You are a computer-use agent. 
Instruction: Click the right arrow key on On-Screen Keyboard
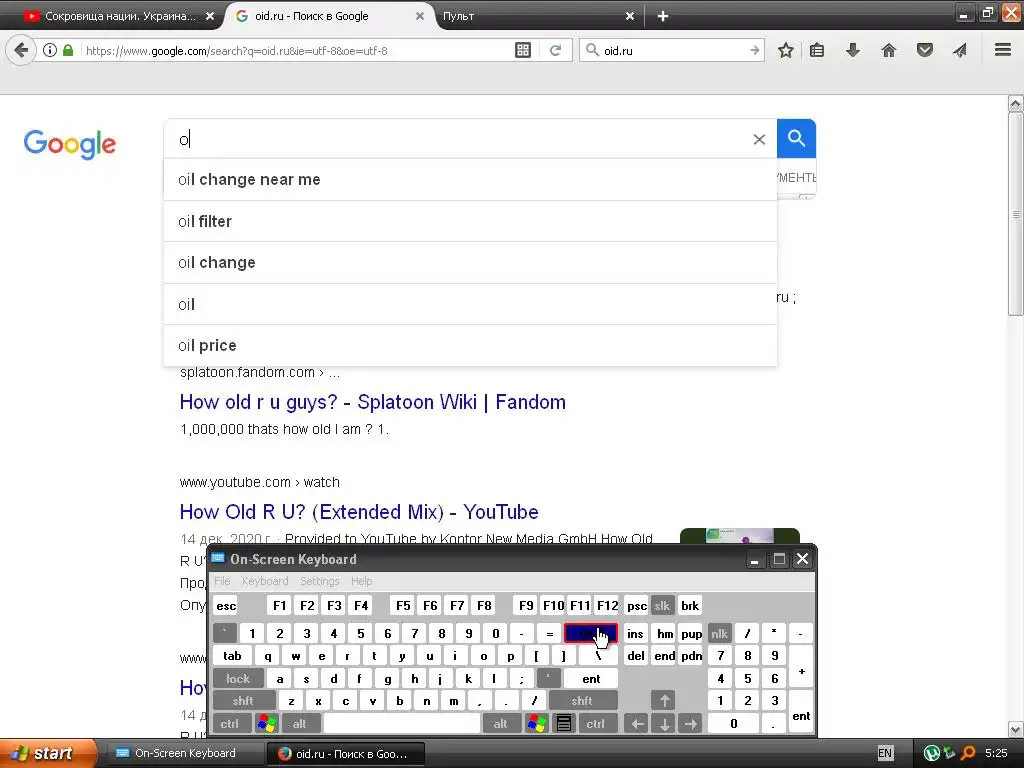[690, 724]
